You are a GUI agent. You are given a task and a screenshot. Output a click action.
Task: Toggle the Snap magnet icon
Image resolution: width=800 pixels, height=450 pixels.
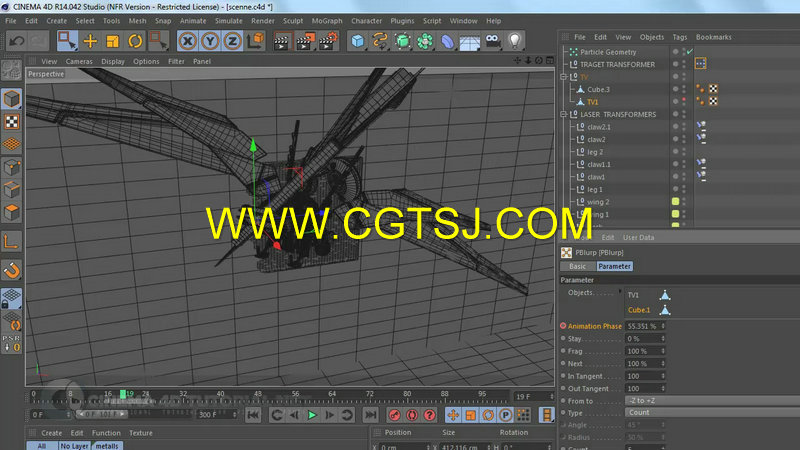(11, 270)
